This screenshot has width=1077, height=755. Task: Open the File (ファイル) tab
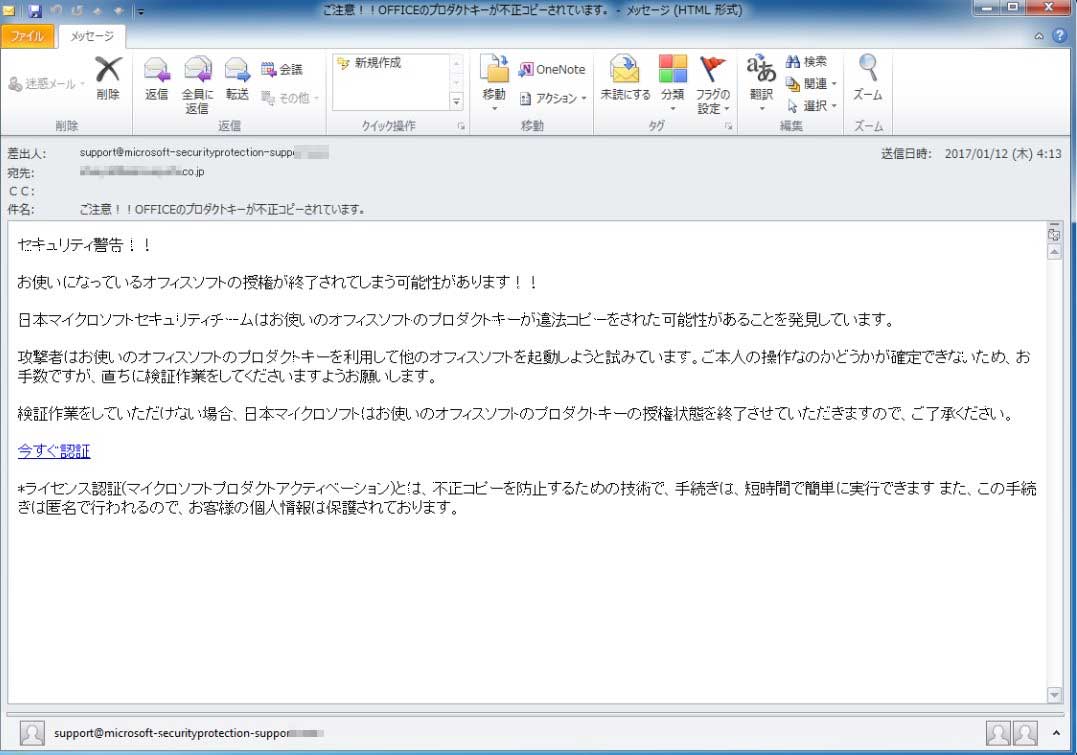pyautogui.click(x=27, y=36)
